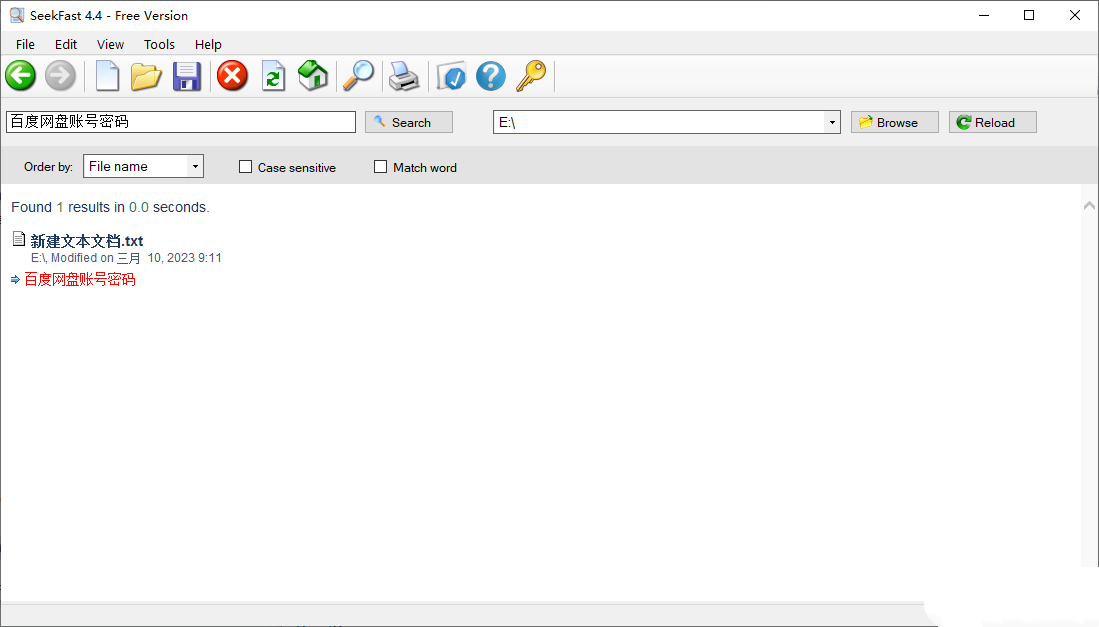Click the Search button
Viewport: 1099px width, 627px height.
pyautogui.click(x=409, y=122)
